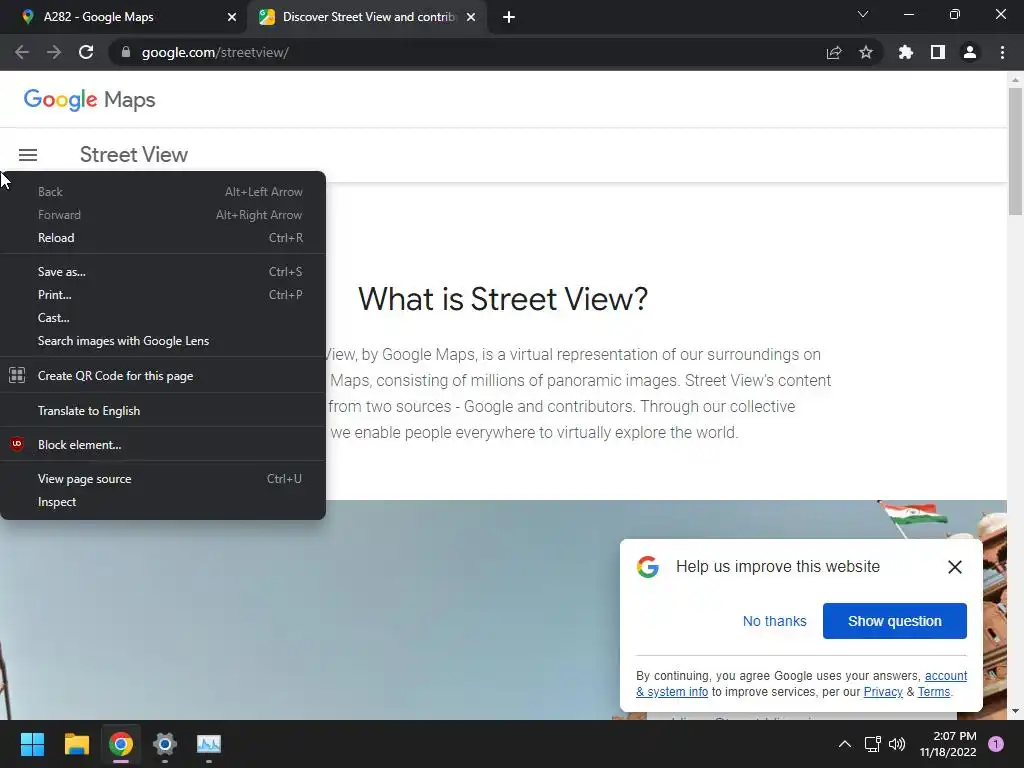Image resolution: width=1024 pixels, height=768 pixels.
Task: Open volume control tray icon
Action: point(897,744)
